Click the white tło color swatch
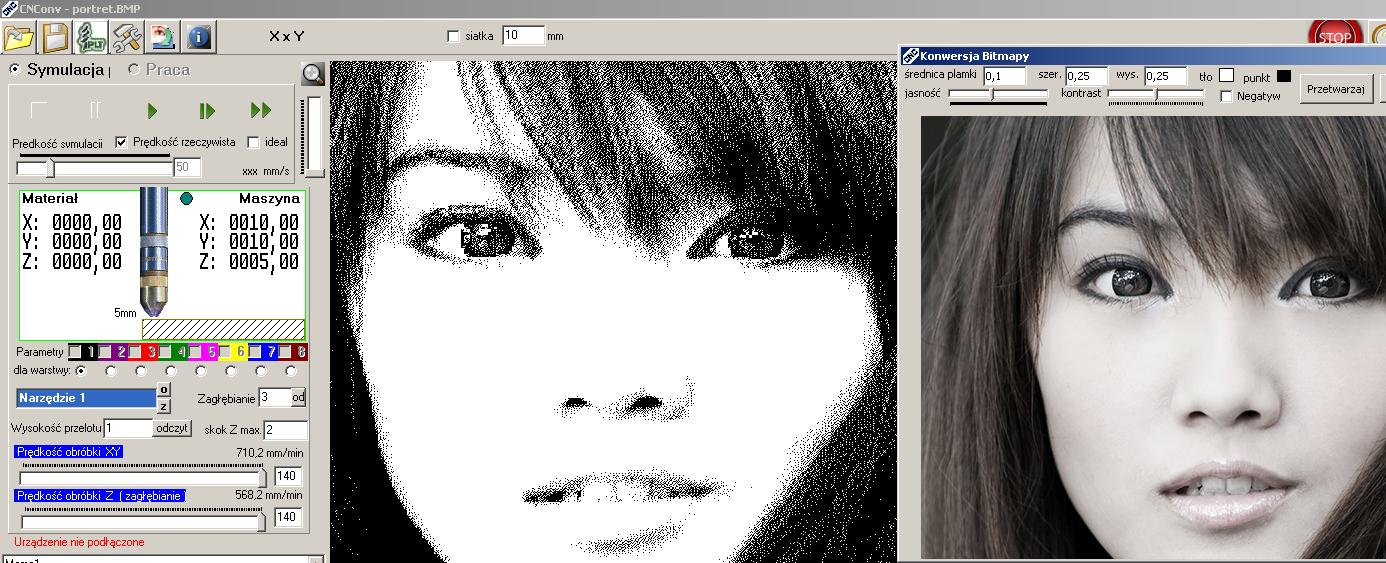Image resolution: width=1386 pixels, height=563 pixels. pyautogui.click(x=1226, y=76)
